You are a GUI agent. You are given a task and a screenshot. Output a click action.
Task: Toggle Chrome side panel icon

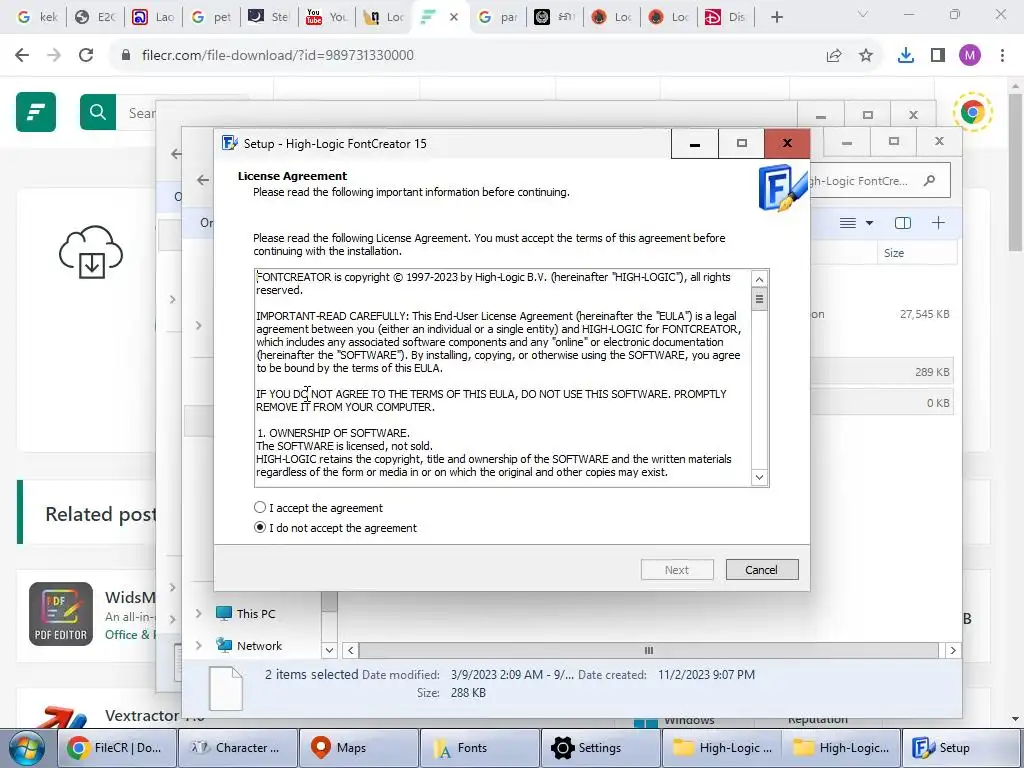point(938,56)
